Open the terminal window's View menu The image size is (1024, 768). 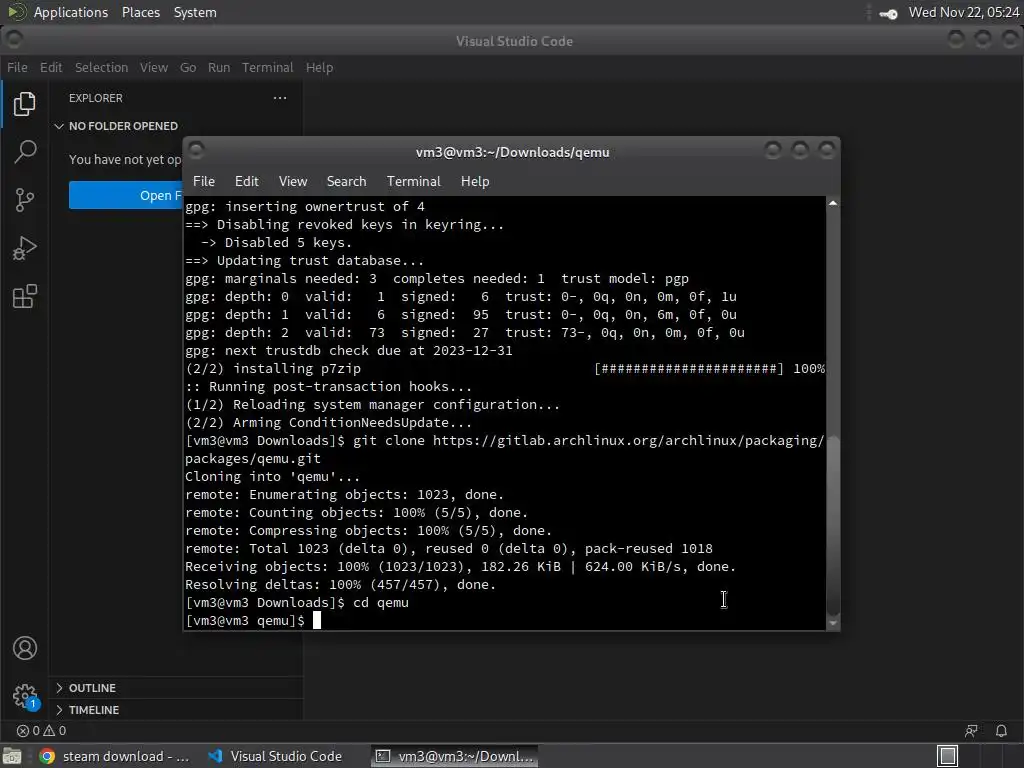(x=293, y=182)
